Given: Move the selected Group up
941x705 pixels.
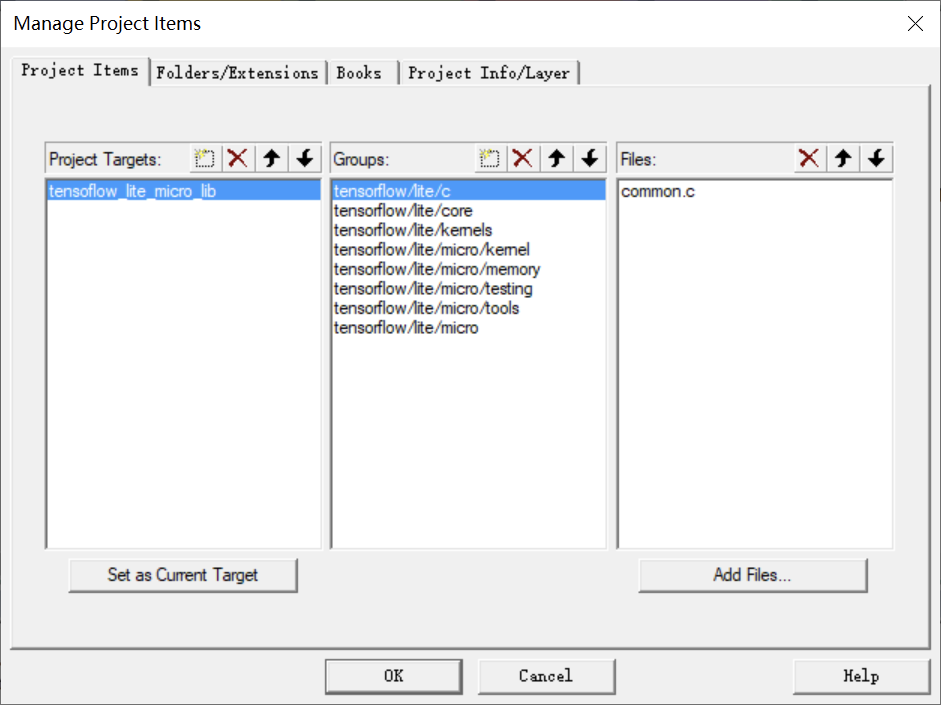Looking at the screenshot, I should click(556, 159).
